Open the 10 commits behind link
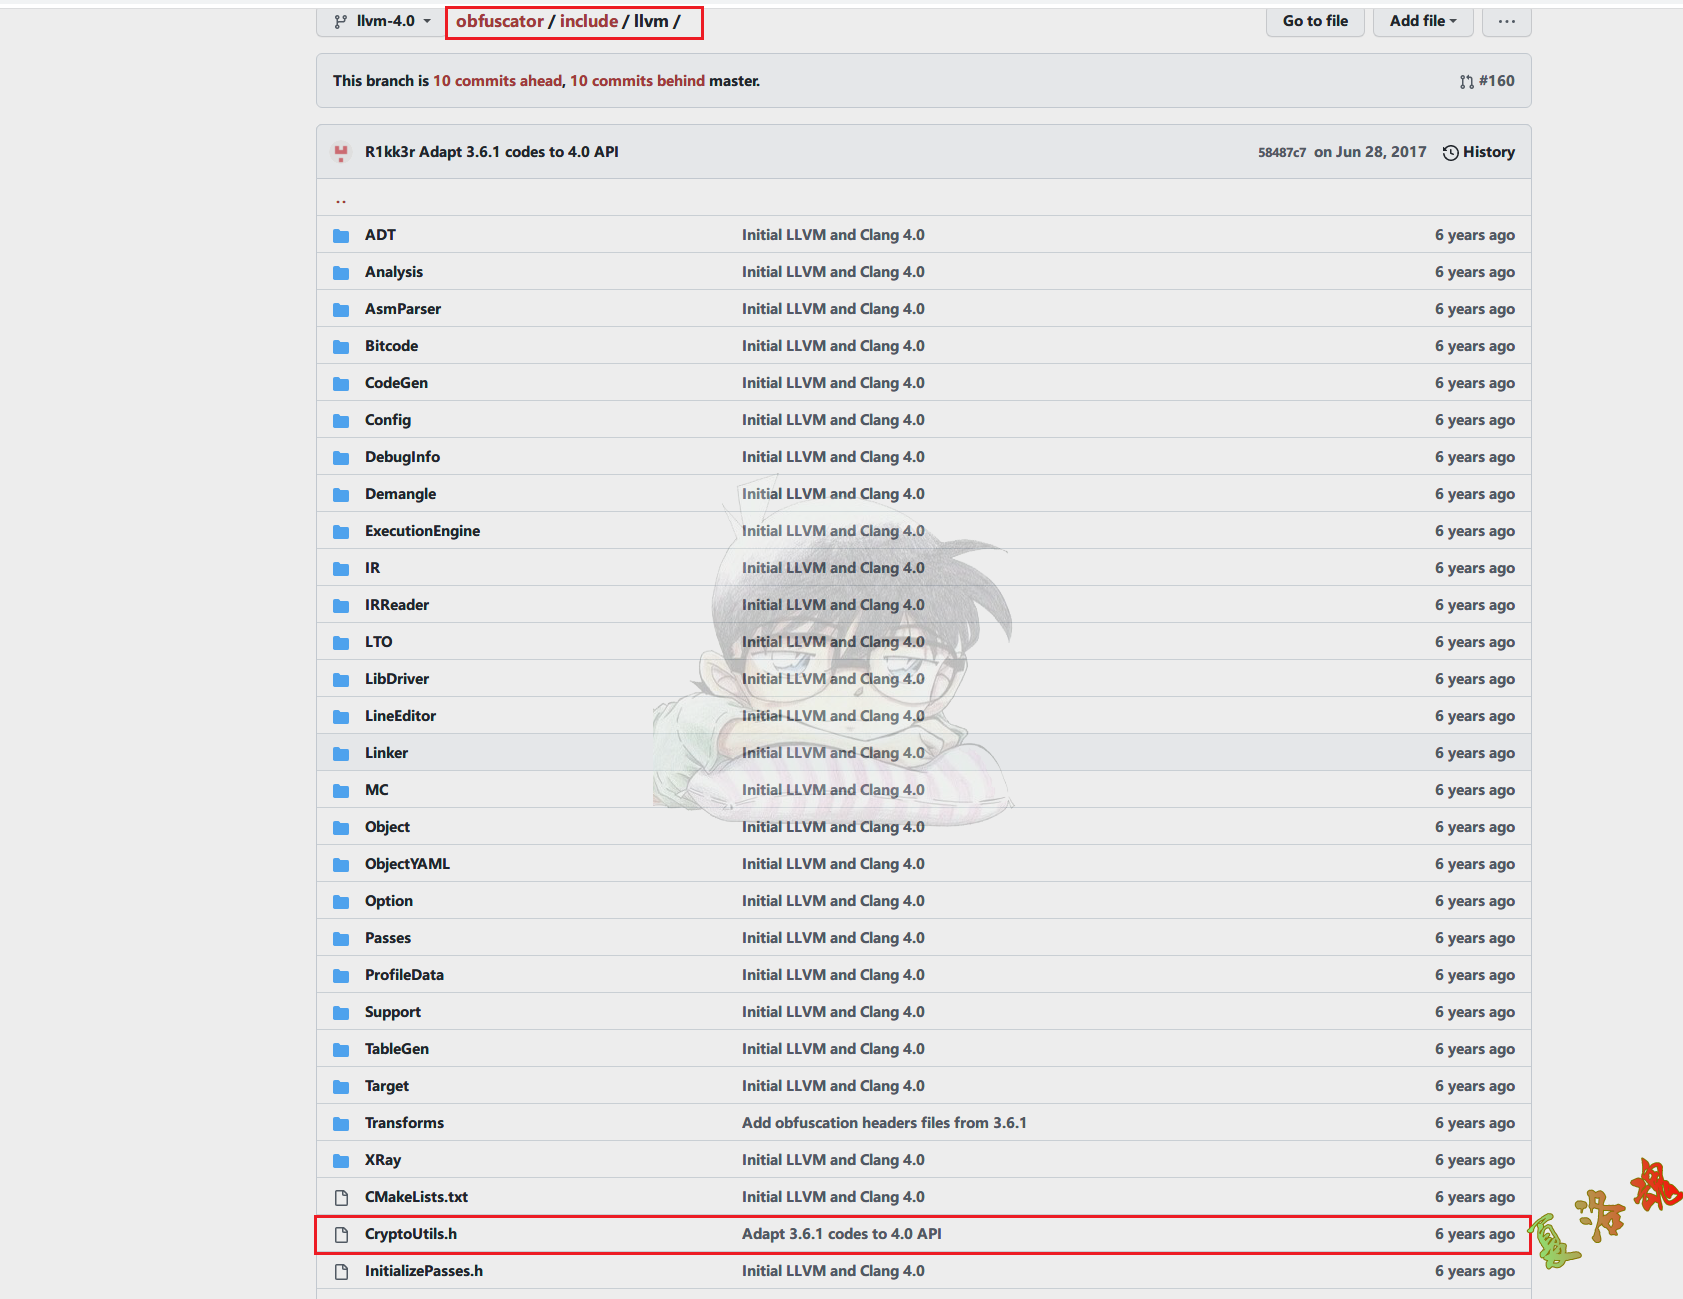The width and height of the screenshot is (1683, 1299). tap(637, 81)
